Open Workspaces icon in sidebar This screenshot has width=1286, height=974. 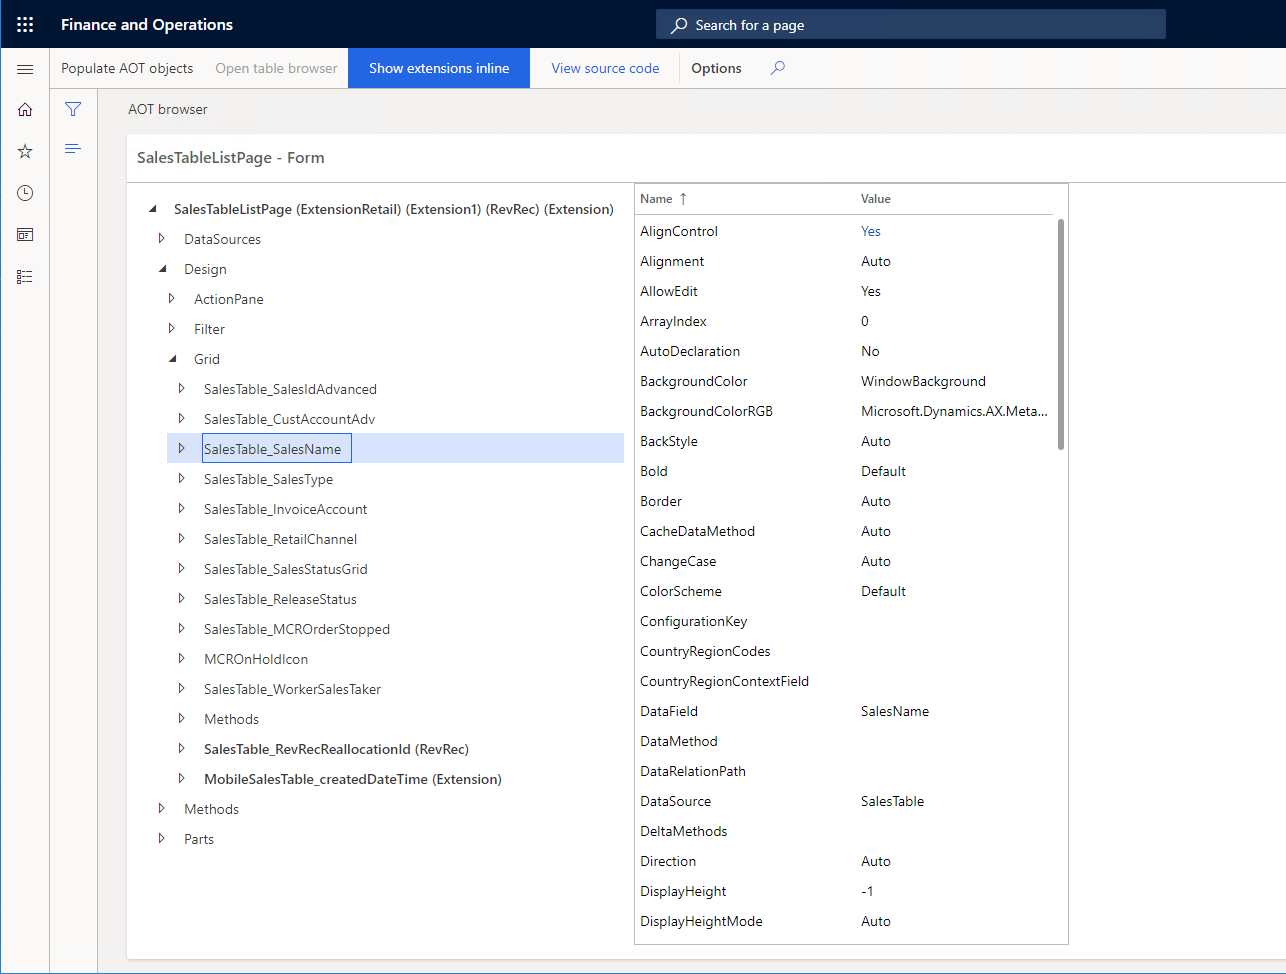(25, 235)
